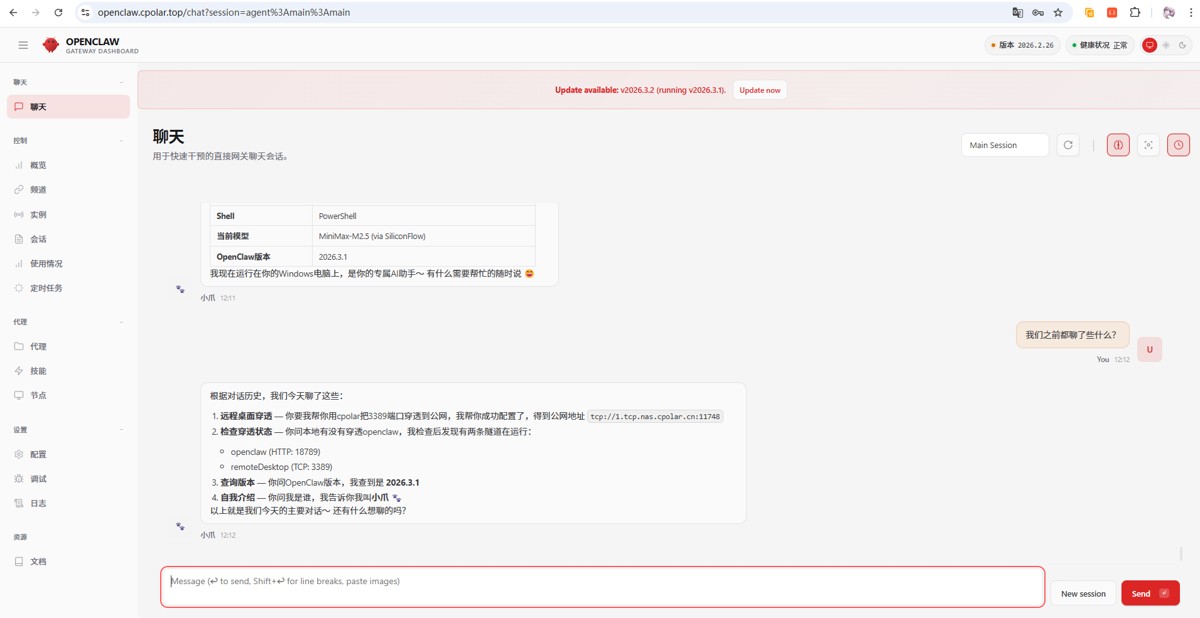1200x618 pixels.
Task: Click the user avatar U
Action: (x=1150, y=349)
